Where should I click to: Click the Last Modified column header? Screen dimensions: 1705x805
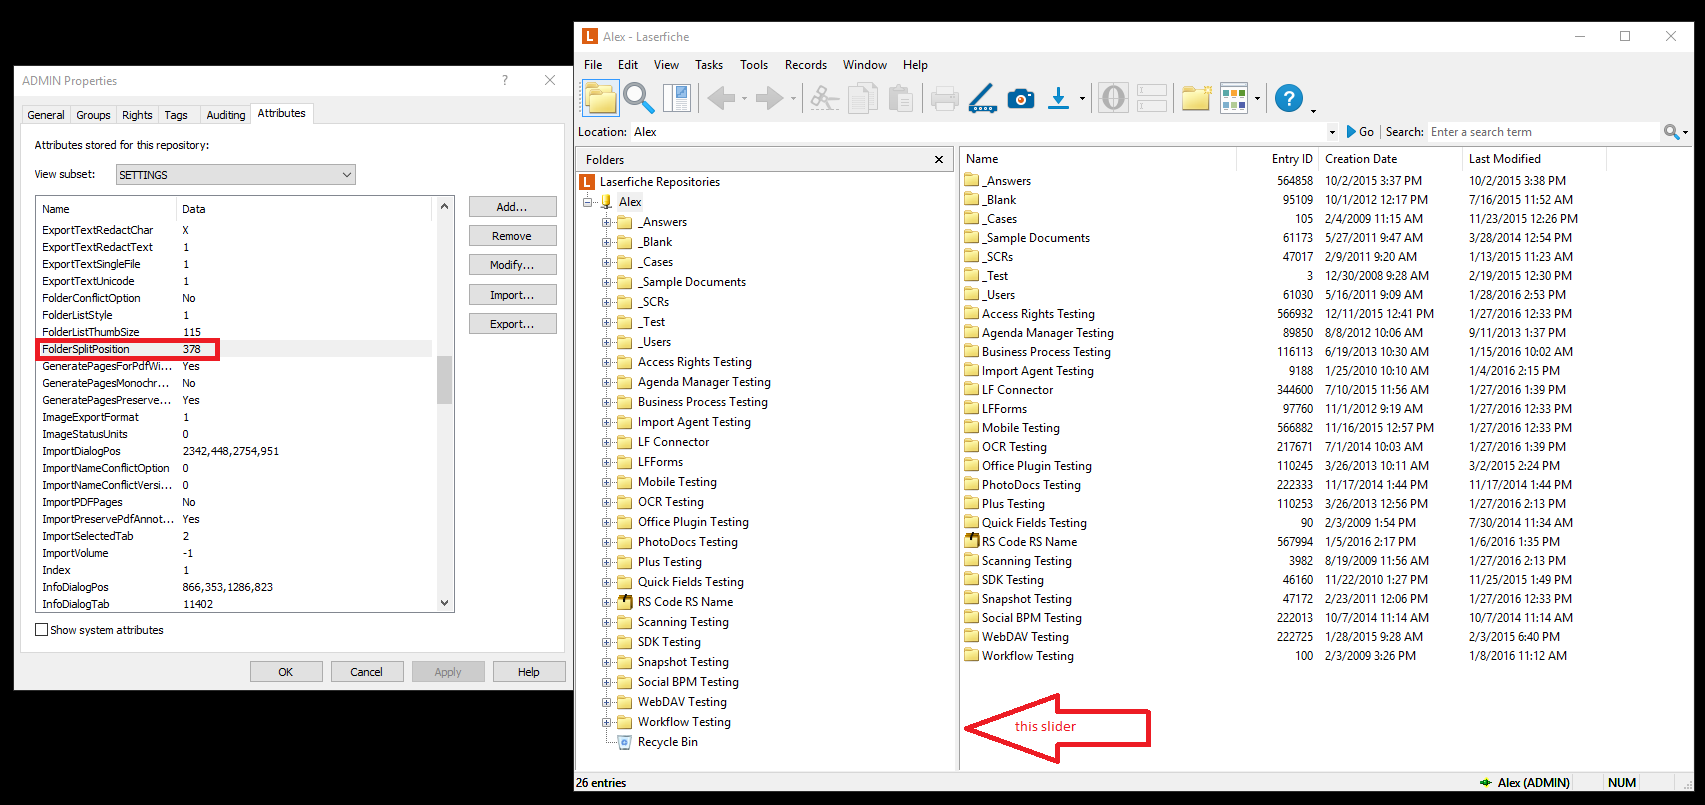[1533, 159]
